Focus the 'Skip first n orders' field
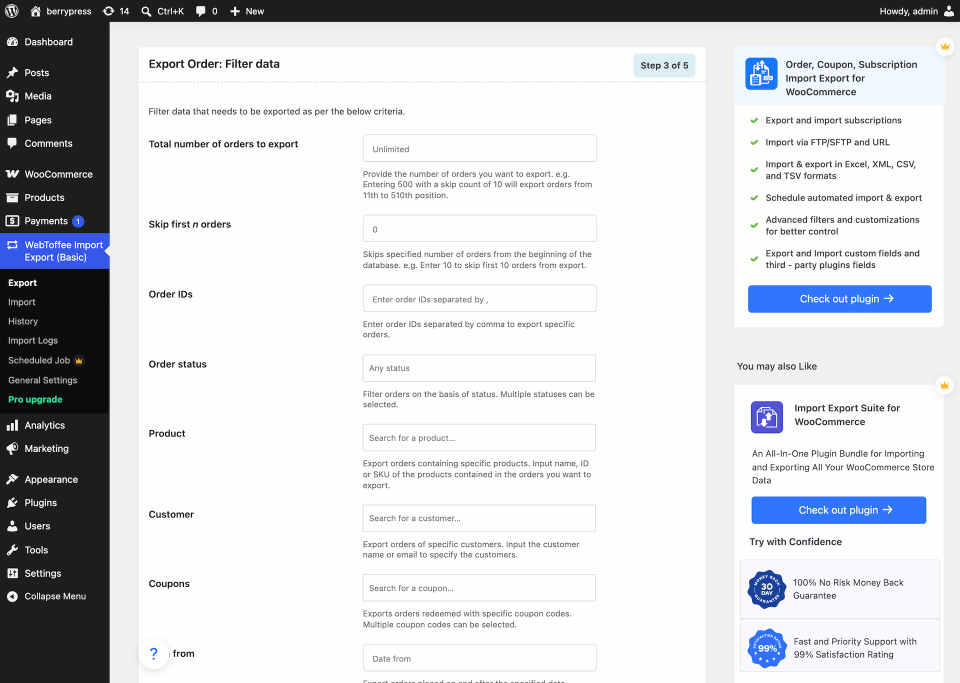The height and width of the screenshot is (683, 960). tap(479, 229)
